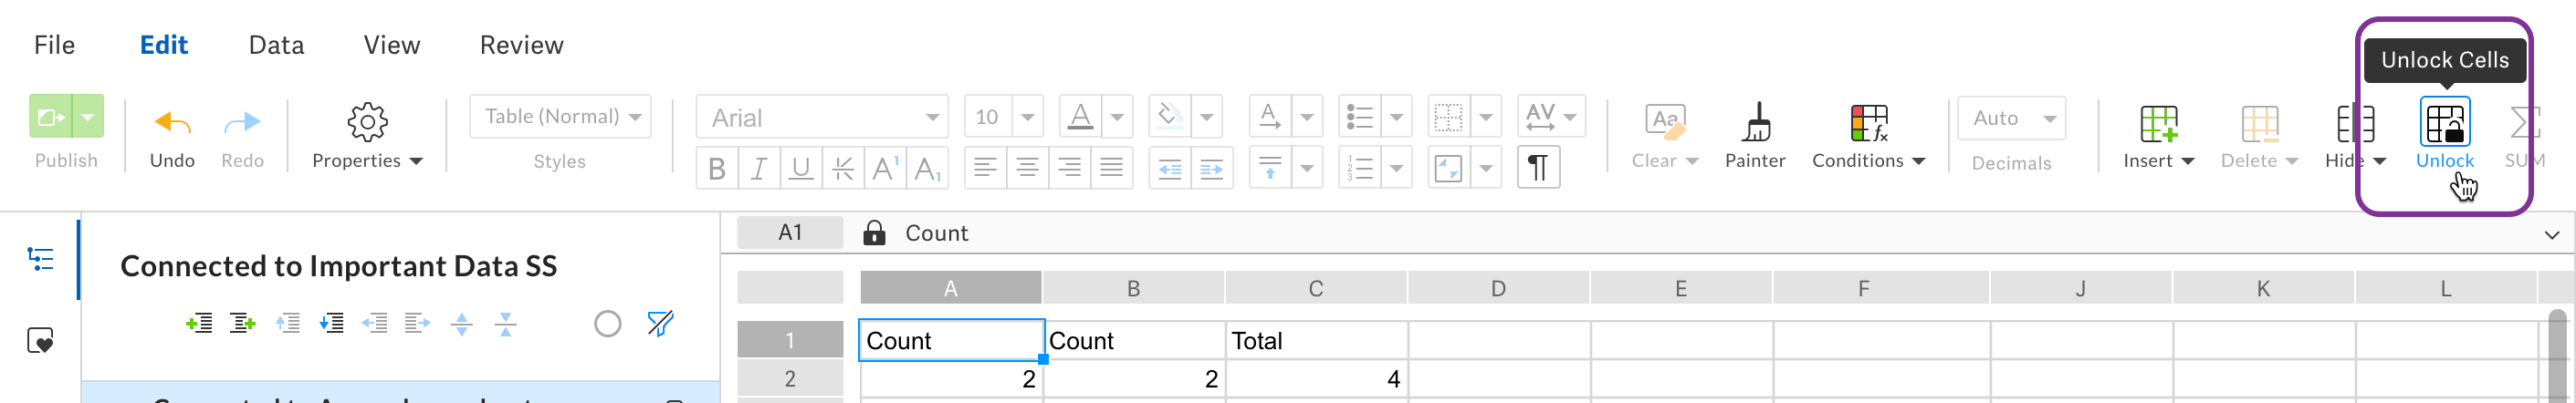Viewport: 2576px width, 403px height.
Task: Open the Properties gear button
Action: pos(367,135)
